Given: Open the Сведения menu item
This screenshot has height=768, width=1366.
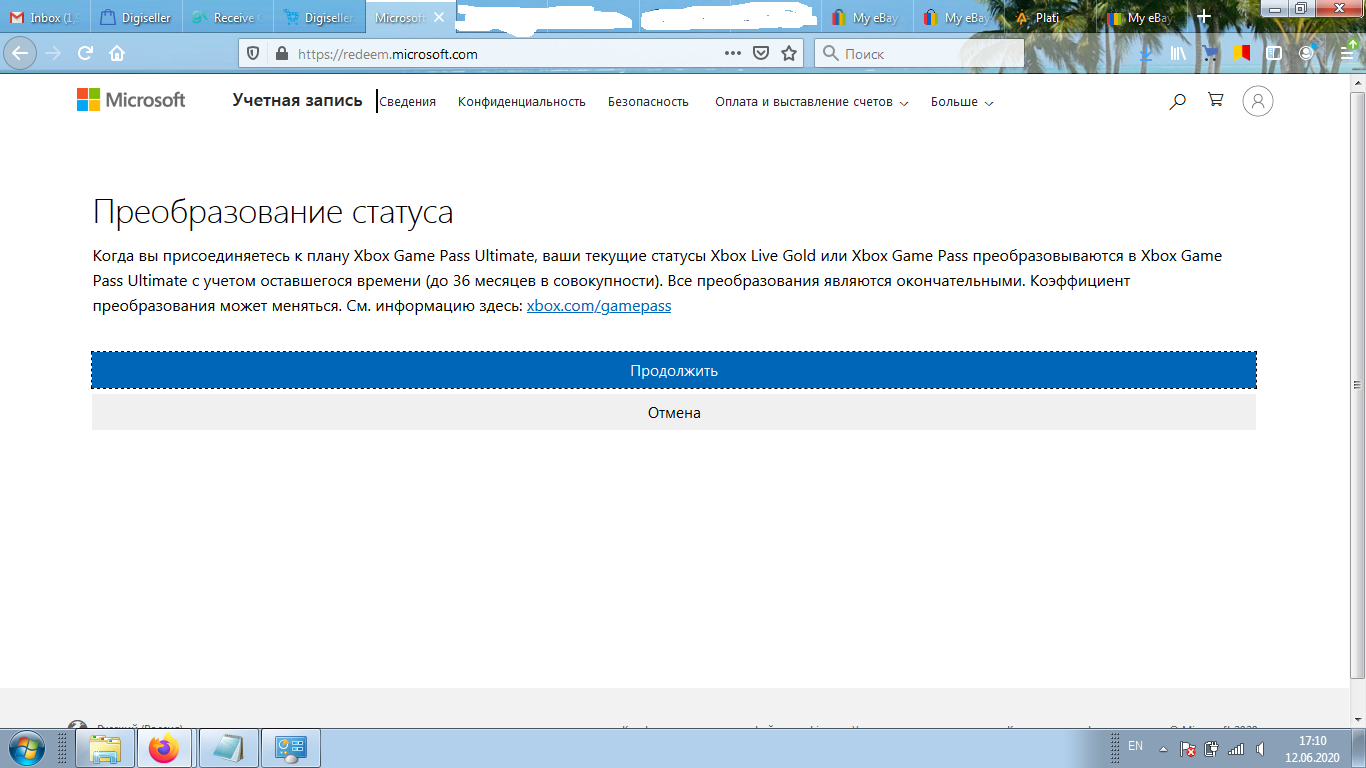Looking at the screenshot, I should click(x=407, y=101).
